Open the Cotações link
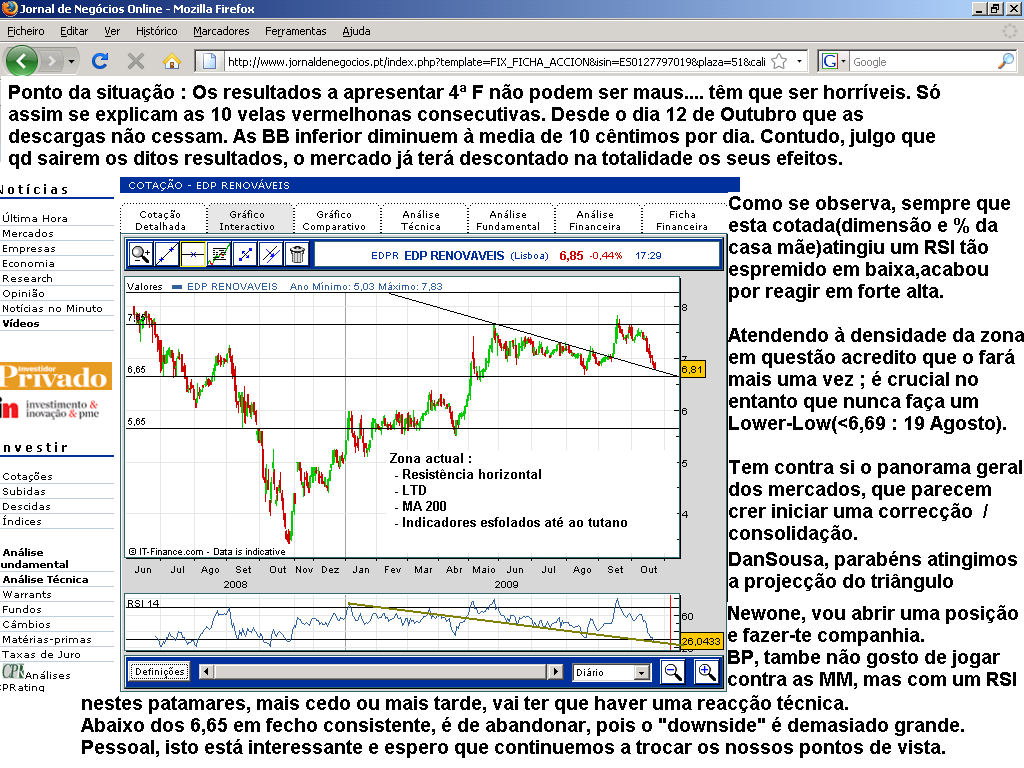Viewport: 1024px width, 768px height. [x=27, y=476]
